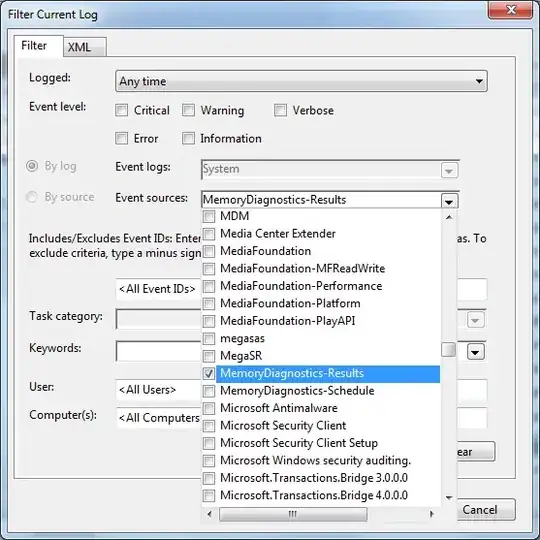Click the partially hidden Clear button
The image size is (540, 540).
tap(476, 451)
